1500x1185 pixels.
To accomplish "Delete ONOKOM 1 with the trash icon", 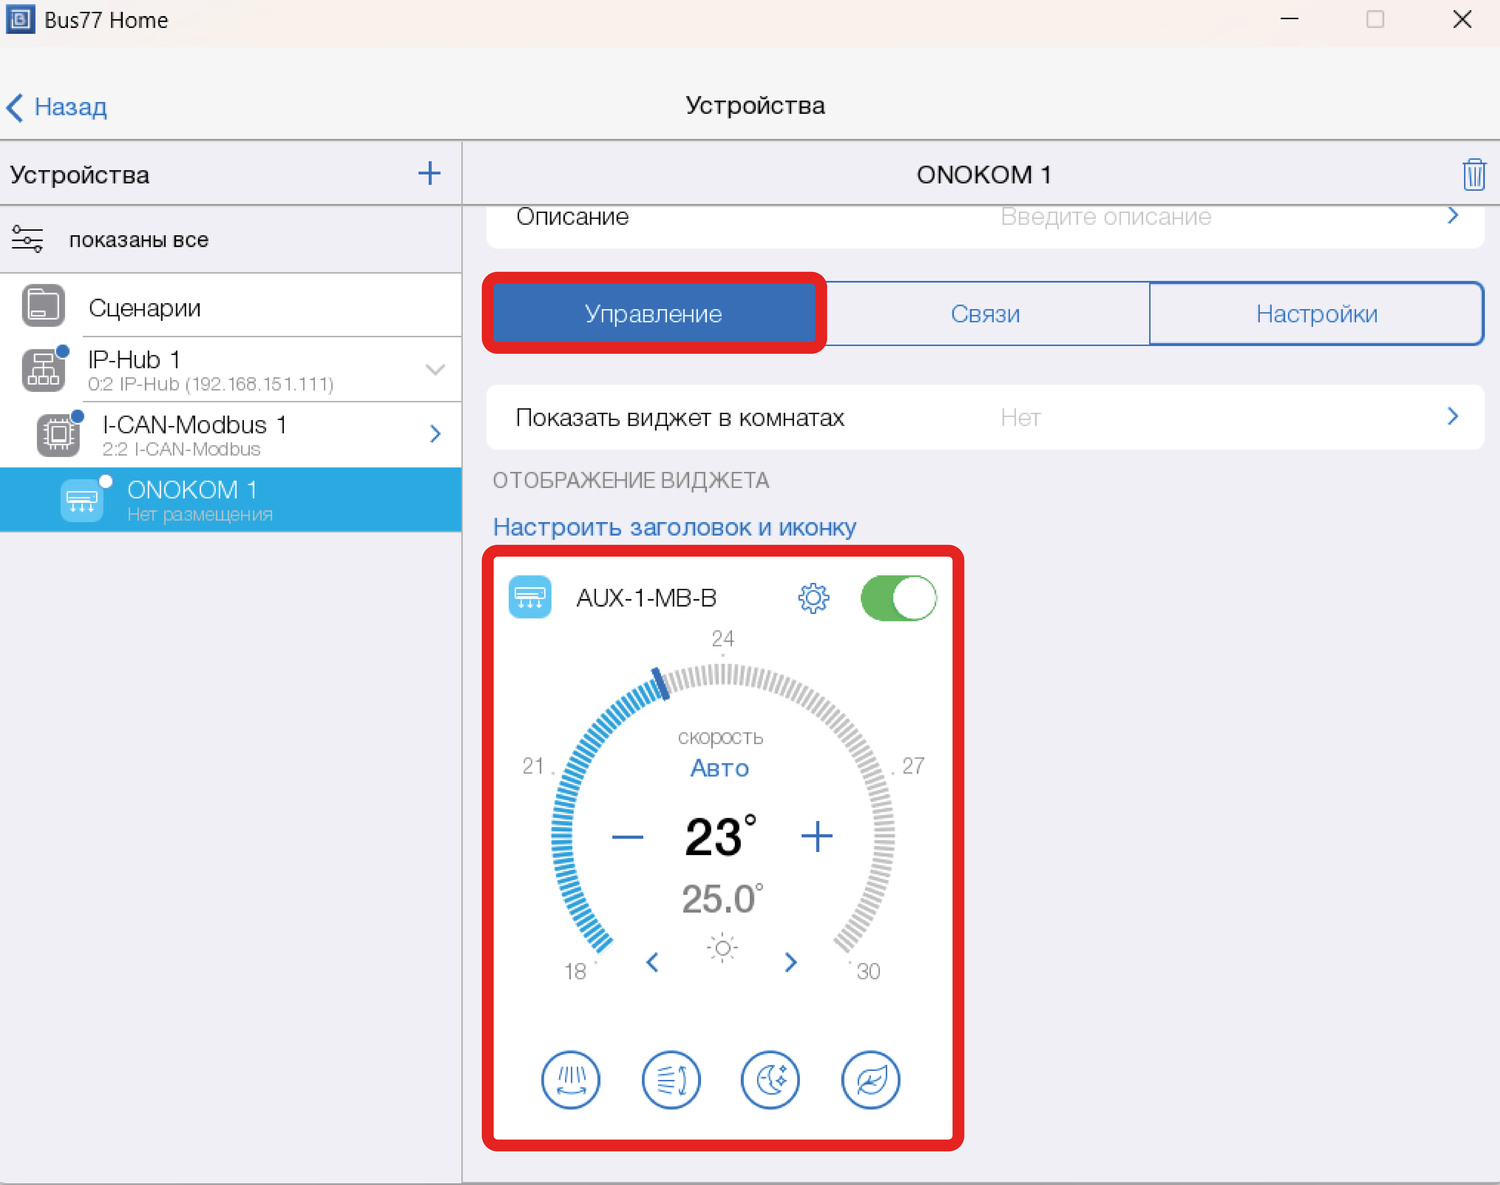I will tap(1473, 174).
